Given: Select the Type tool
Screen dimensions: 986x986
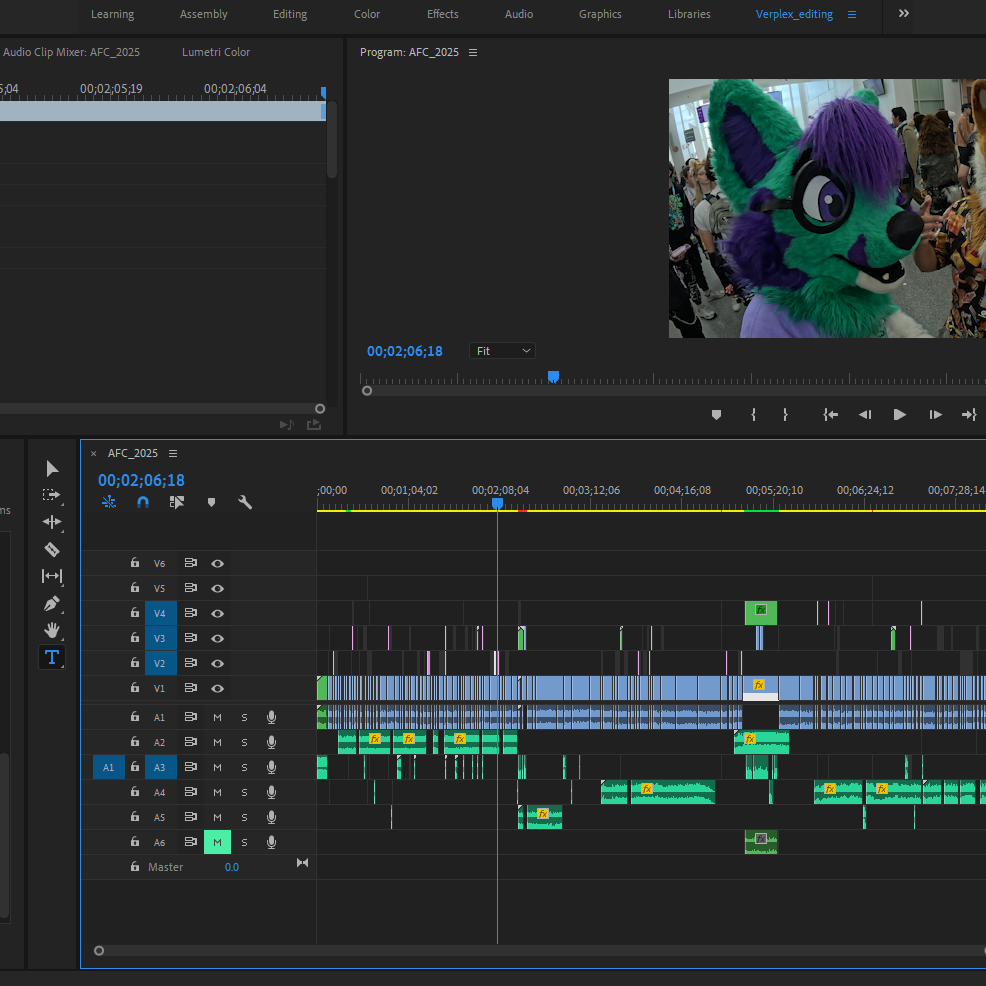Looking at the screenshot, I should tap(52, 657).
